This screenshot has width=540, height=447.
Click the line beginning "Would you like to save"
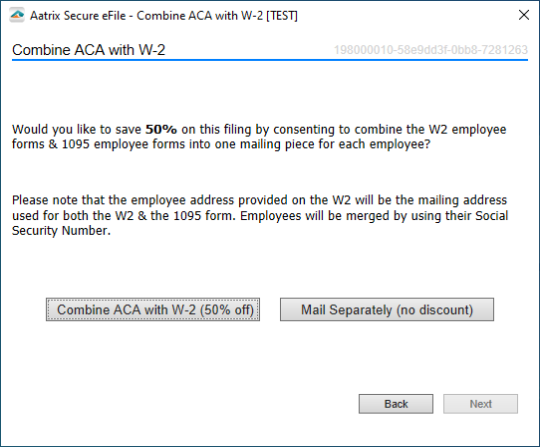pyautogui.click(x=259, y=130)
